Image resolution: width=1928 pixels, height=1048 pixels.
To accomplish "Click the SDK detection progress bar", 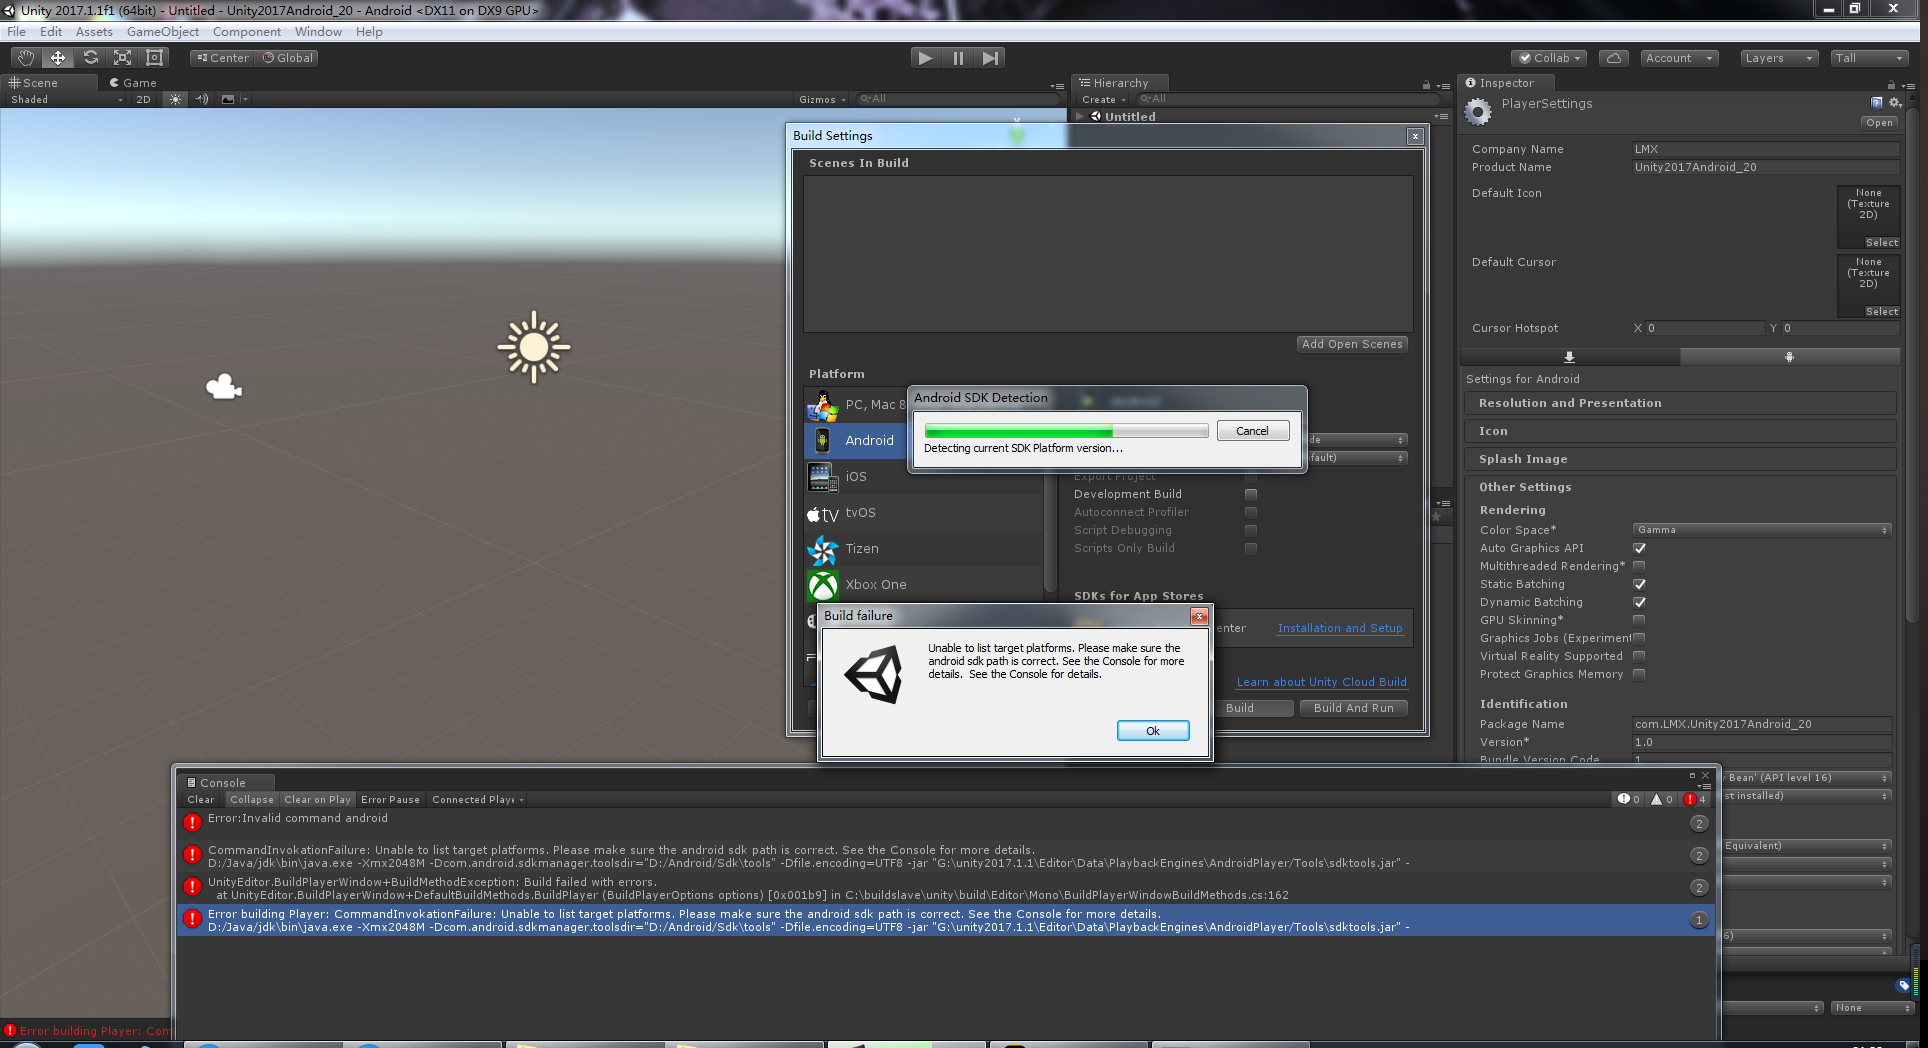I will pyautogui.click(x=1066, y=431).
